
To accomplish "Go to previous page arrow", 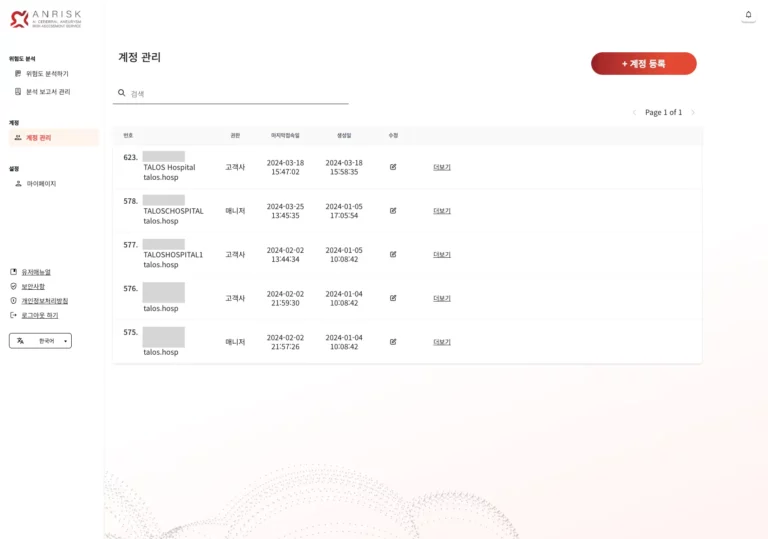I will click(634, 113).
